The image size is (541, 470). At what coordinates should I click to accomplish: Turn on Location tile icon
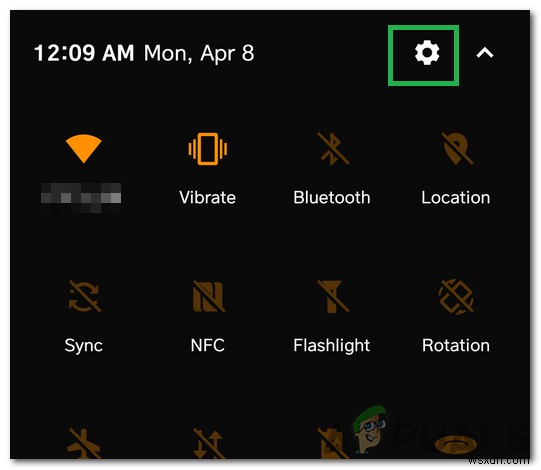tap(456, 149)
